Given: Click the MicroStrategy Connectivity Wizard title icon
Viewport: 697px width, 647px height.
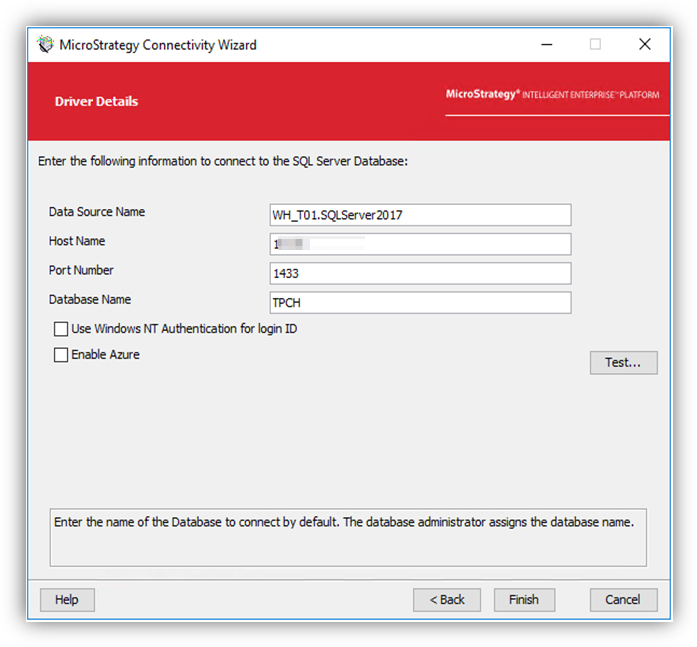Looking at the screenshot, I should (45, 44).
